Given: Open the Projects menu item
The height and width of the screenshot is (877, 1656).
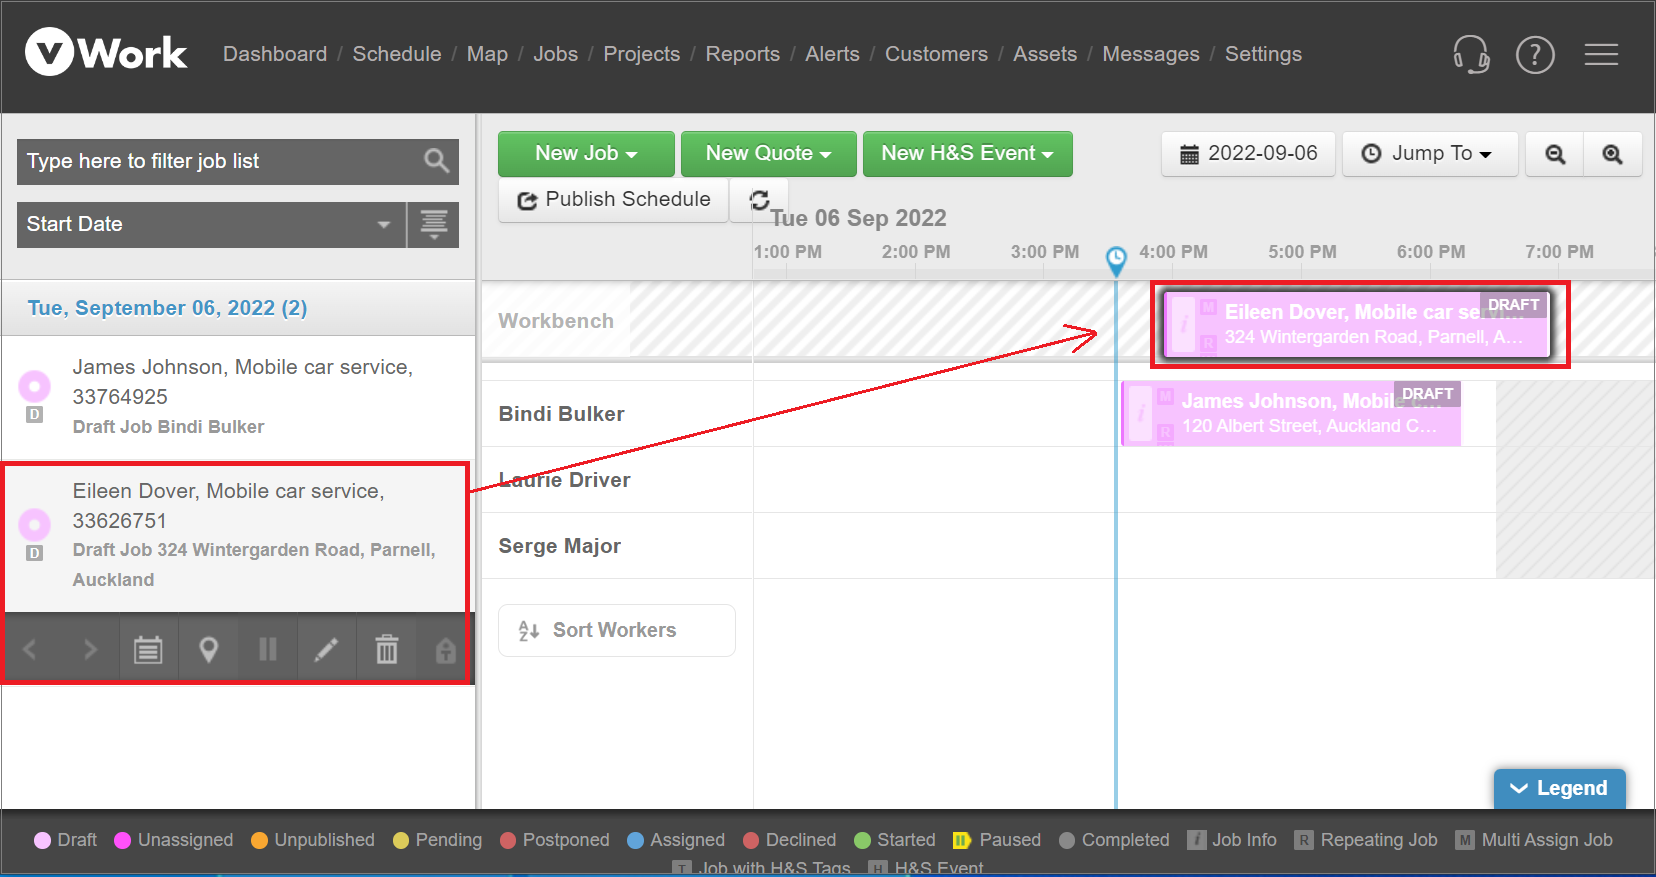Looking at the screenshot, I should [641, 54].
